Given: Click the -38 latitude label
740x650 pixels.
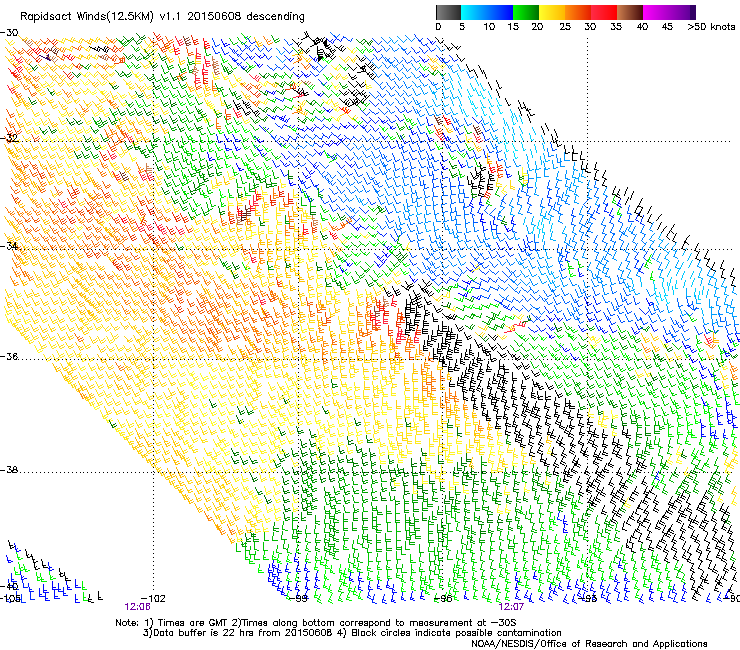Looking at the screenshot, I should click(x=9, y=470).
